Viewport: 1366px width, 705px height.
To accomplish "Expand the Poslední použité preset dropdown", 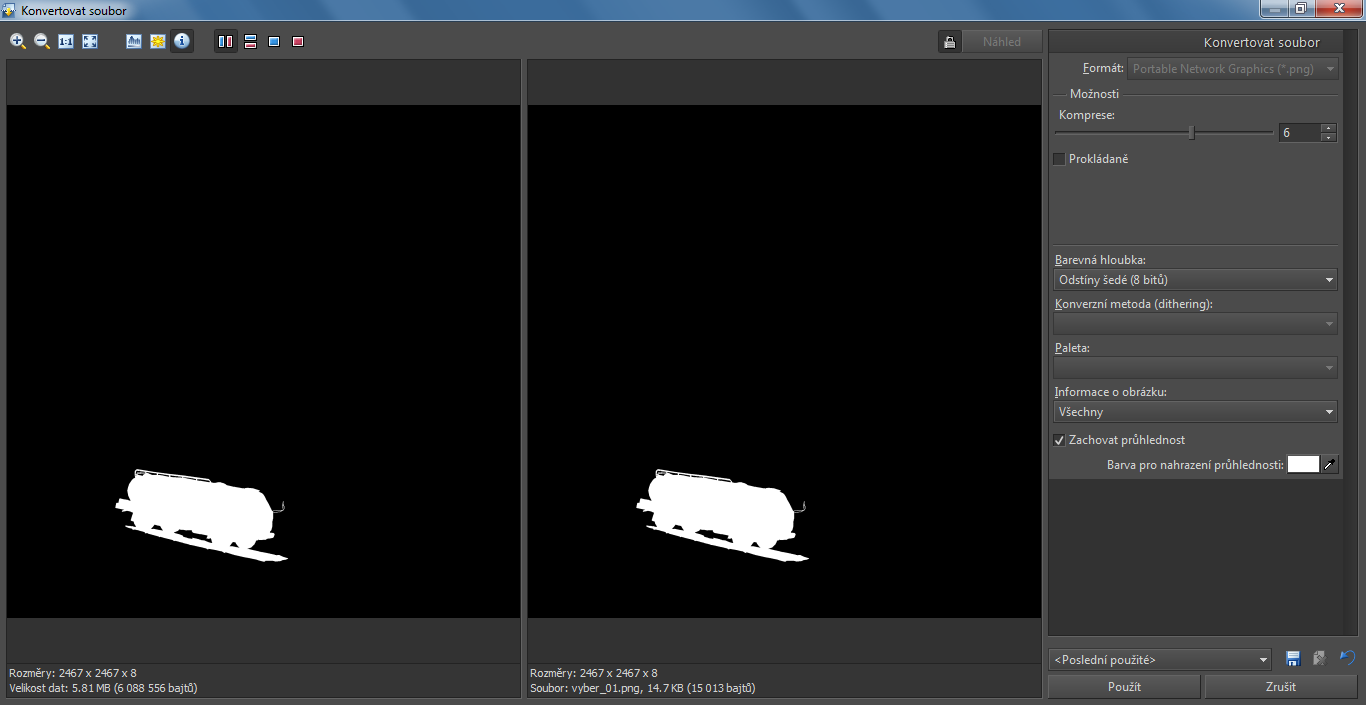I will coord(1161,660).
